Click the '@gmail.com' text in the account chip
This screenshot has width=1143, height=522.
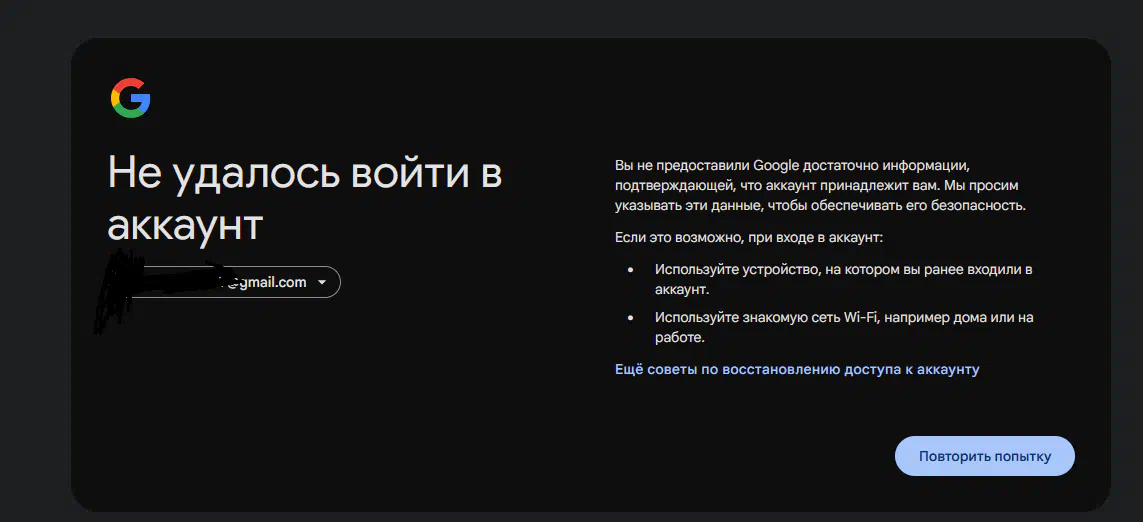(266, 283)
